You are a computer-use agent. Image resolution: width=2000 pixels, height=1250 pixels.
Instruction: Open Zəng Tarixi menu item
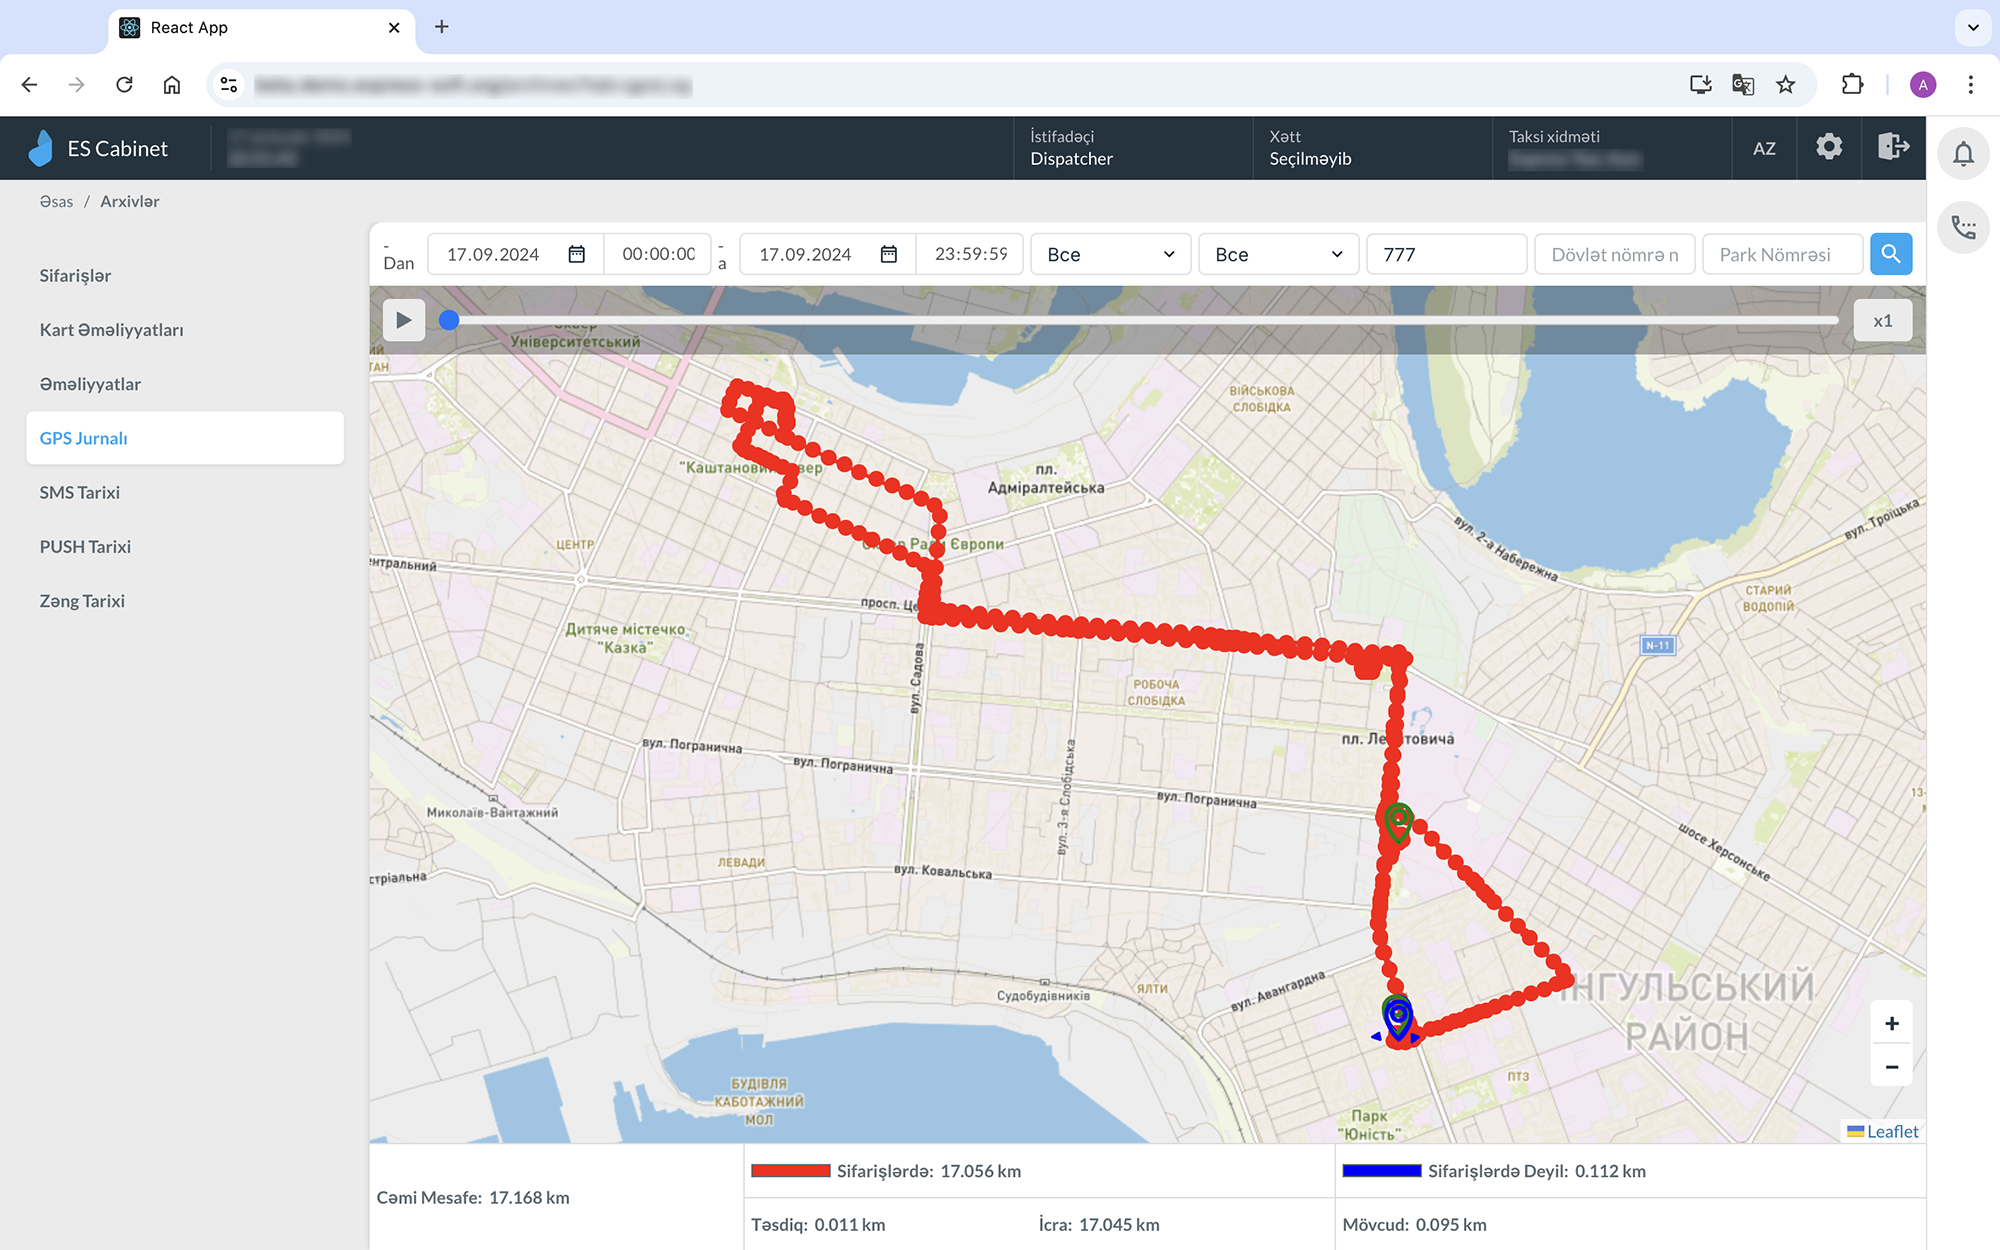tap(82, 600)
